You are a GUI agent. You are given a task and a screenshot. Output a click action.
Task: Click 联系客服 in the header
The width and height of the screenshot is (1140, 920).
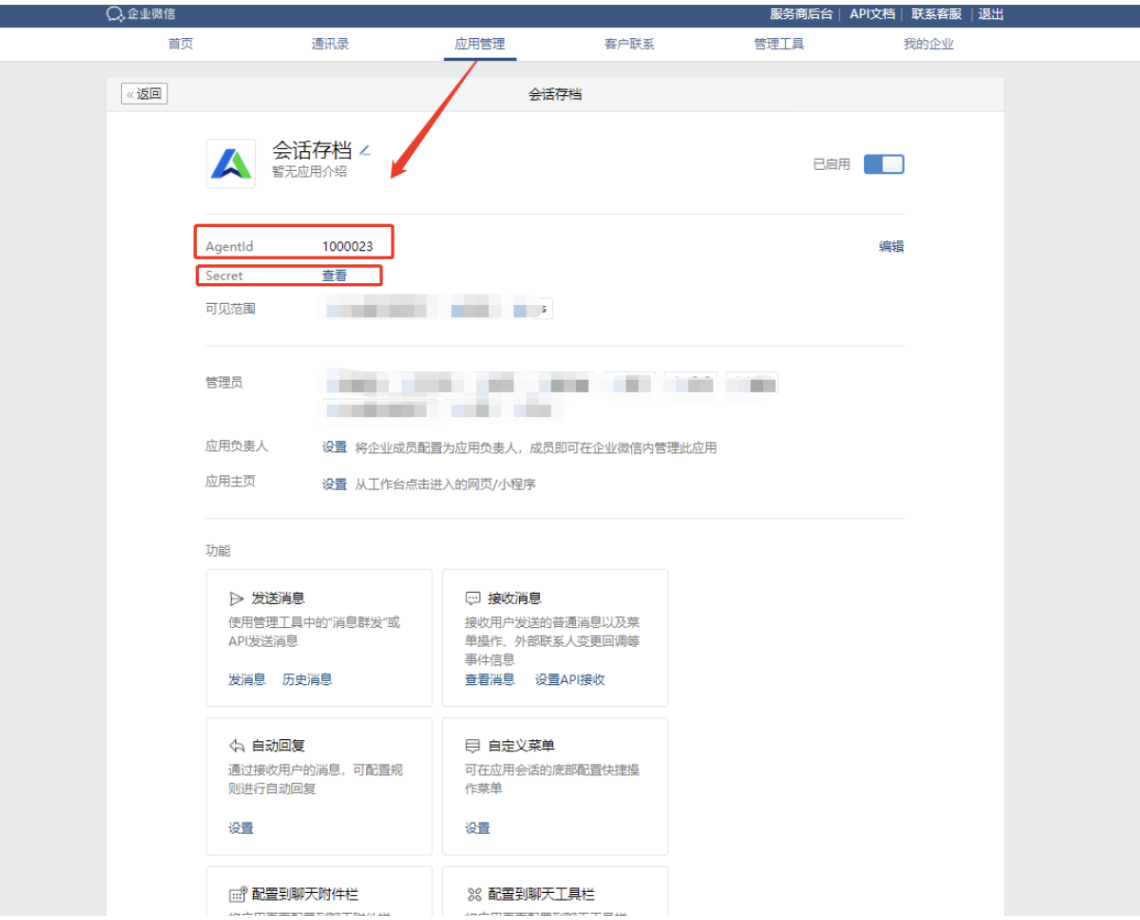[936, 14]
